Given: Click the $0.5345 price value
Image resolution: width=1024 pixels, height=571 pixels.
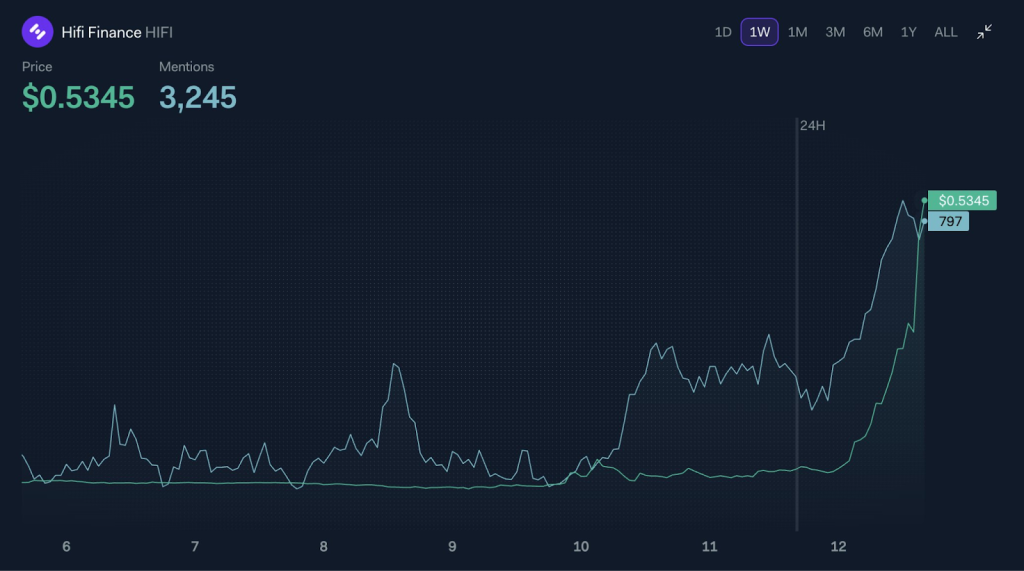Looking at the screenshot, I should click(78, 97).
